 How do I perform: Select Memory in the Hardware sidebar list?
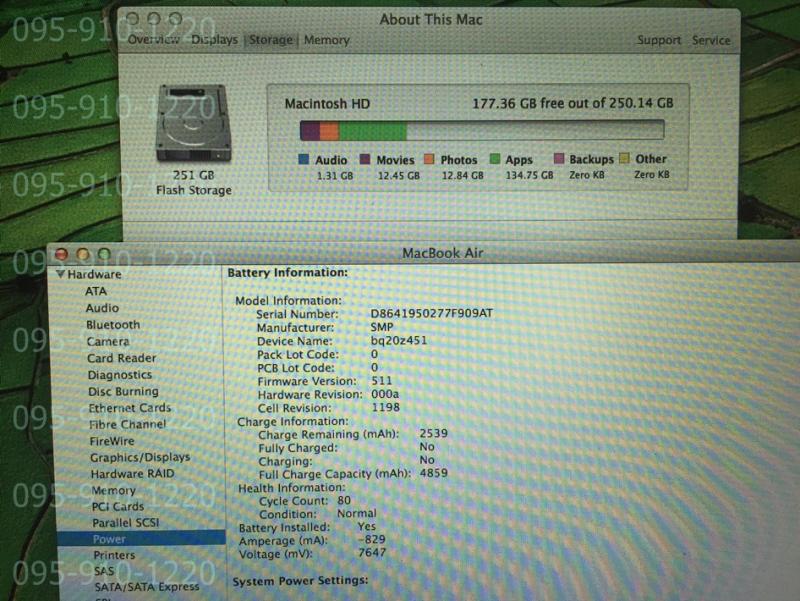click(x=113, y=491)
